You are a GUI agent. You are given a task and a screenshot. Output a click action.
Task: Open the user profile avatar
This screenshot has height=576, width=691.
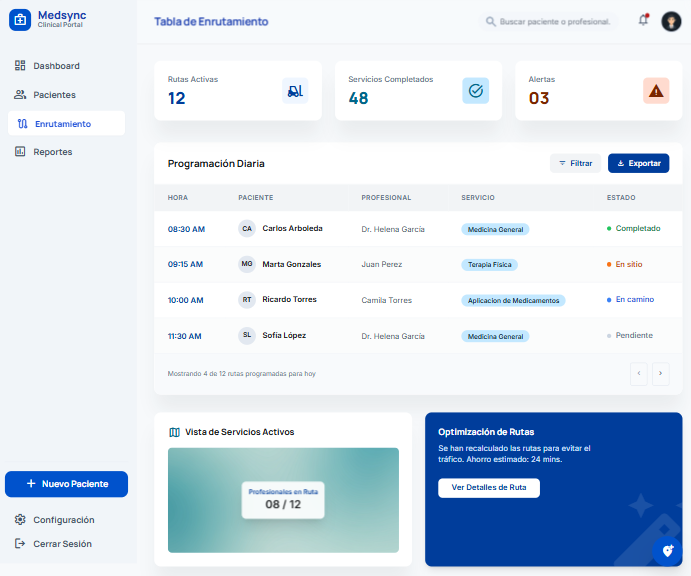pyautogui.click(x=671, y=21)
